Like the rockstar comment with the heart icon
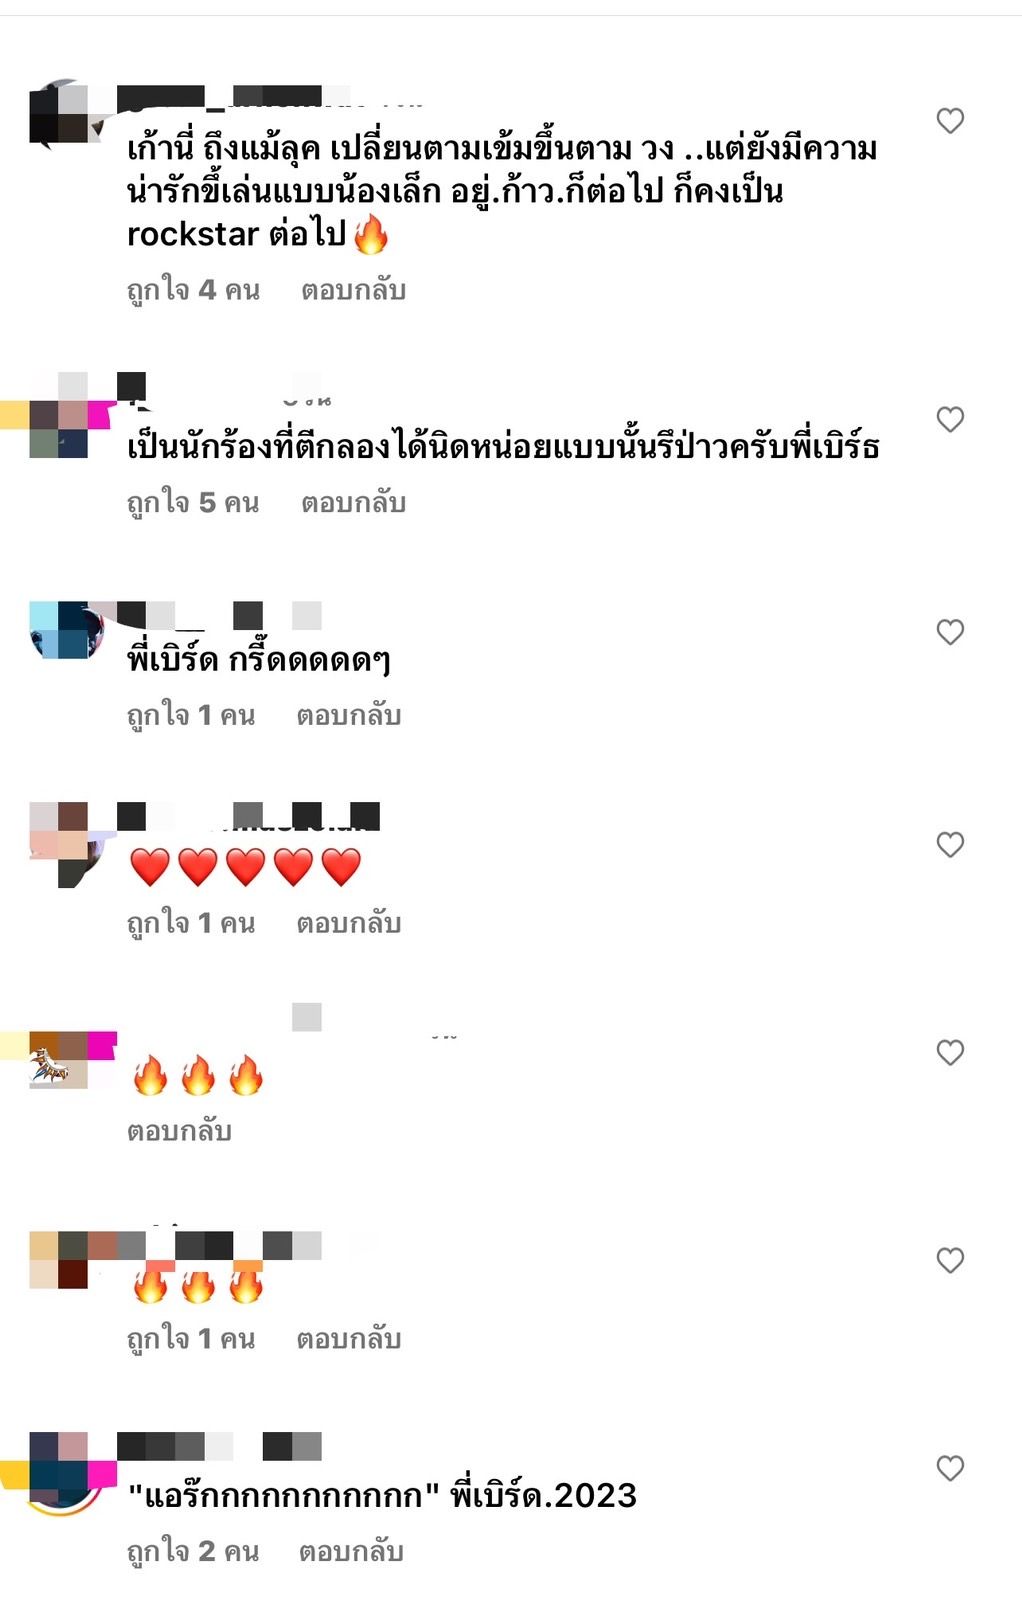Screen dimensions: 1022x1604 [x=949, y=121]
